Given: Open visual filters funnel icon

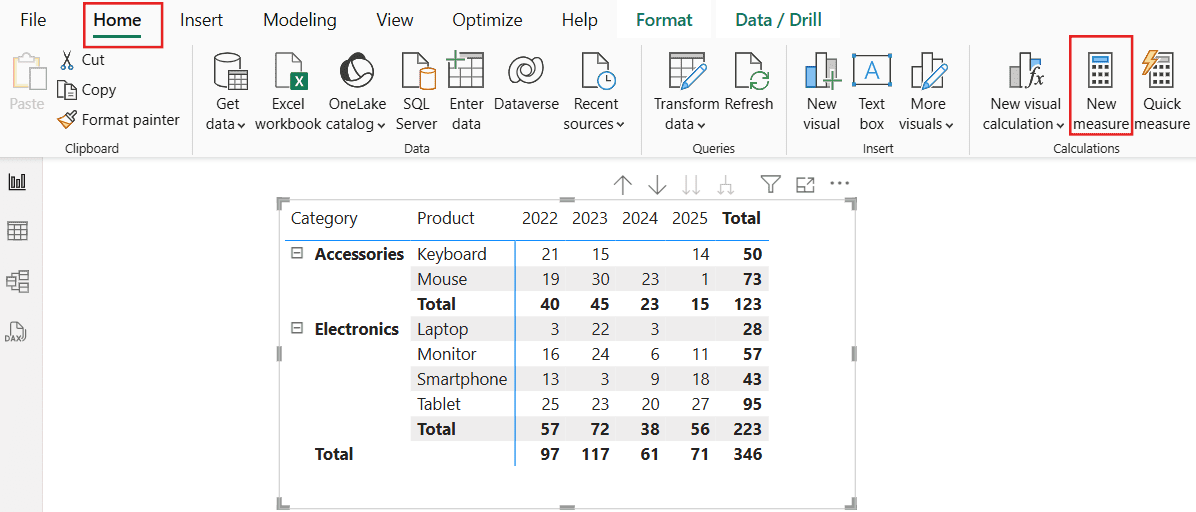Looking at the screenshot, I should [771, 184].
